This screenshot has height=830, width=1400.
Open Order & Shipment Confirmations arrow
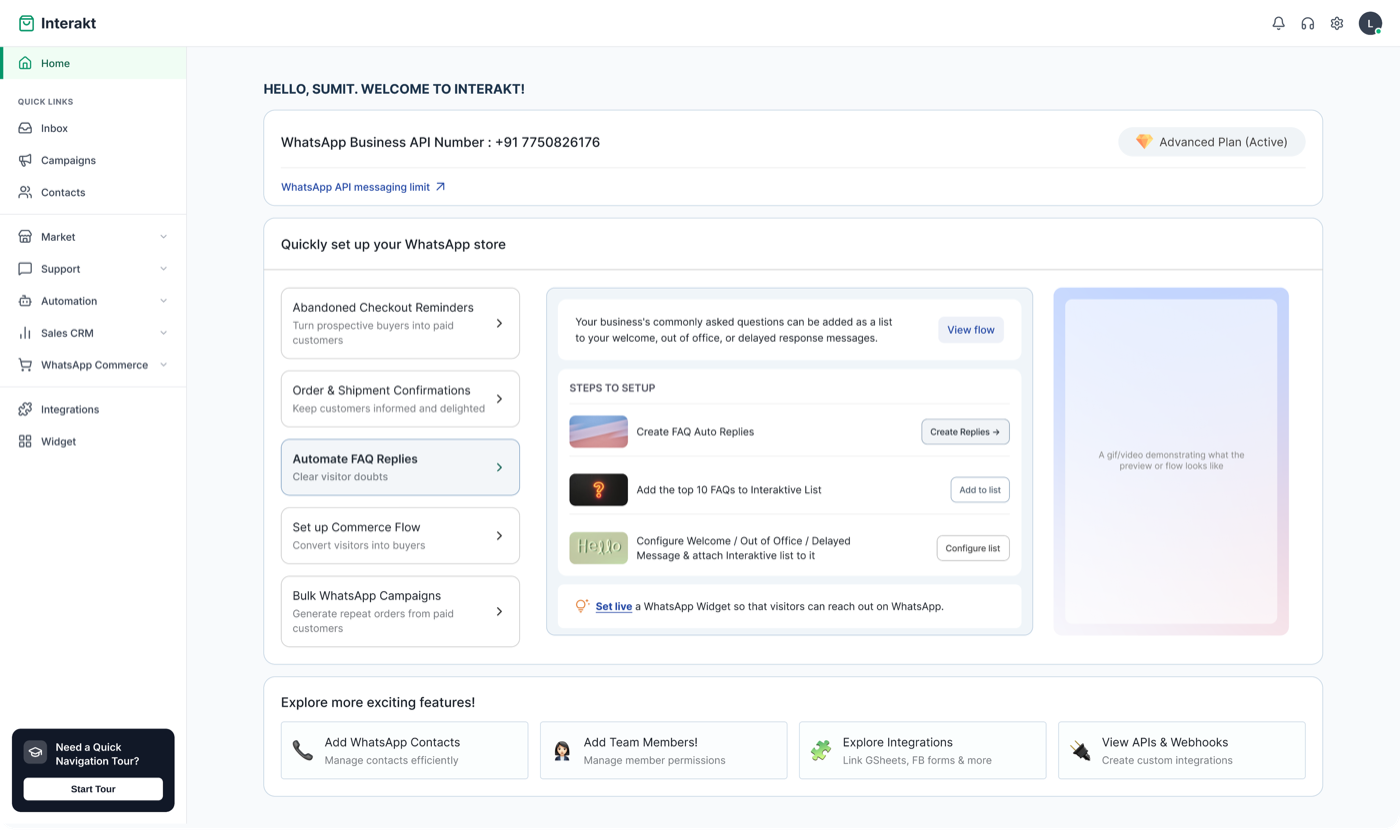coord(500,399)
